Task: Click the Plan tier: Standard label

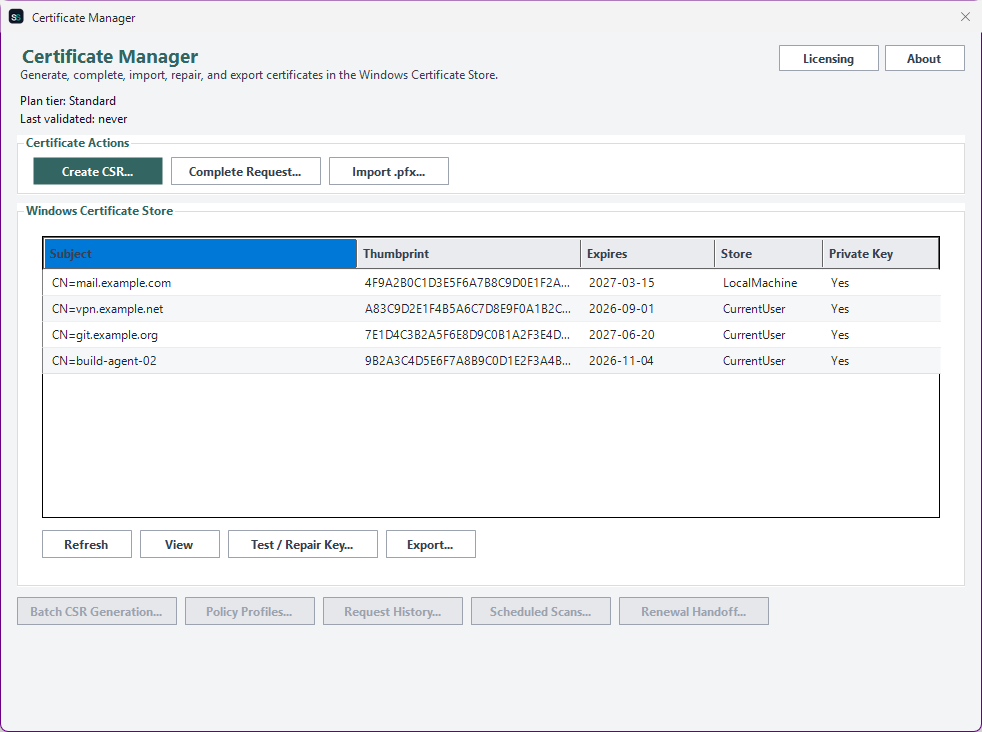Action: point(68,101)
